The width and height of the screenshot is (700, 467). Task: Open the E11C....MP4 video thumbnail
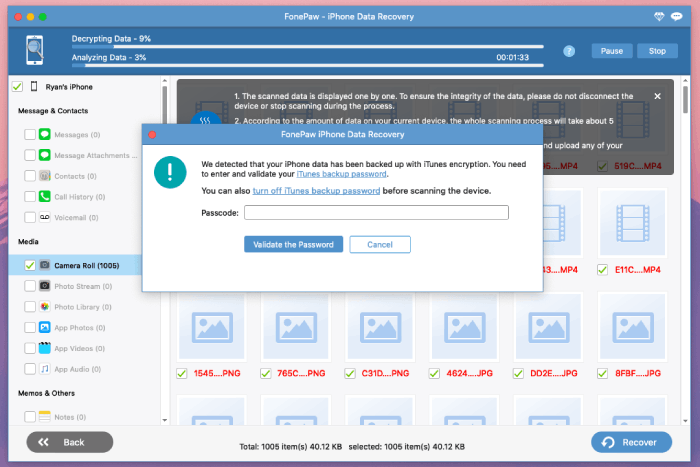[x=633, y=223]
